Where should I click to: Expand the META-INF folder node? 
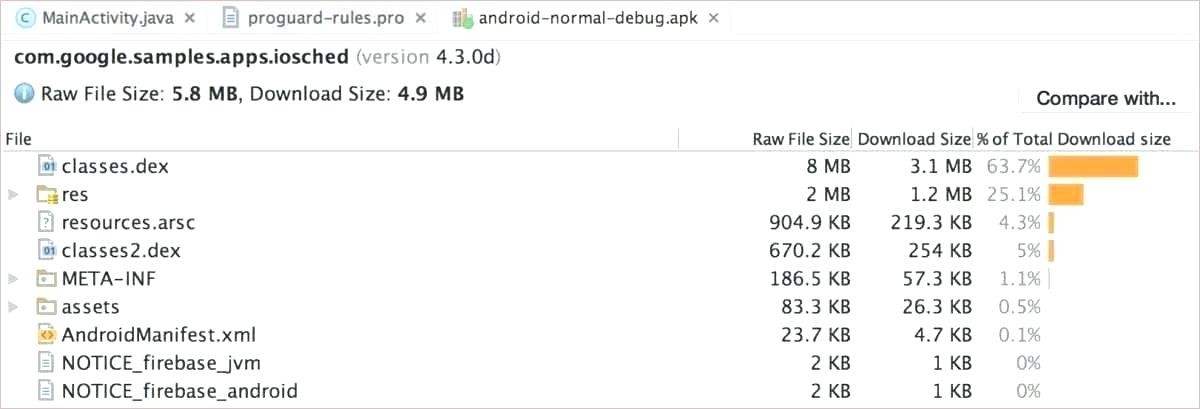tap(14, 278)
